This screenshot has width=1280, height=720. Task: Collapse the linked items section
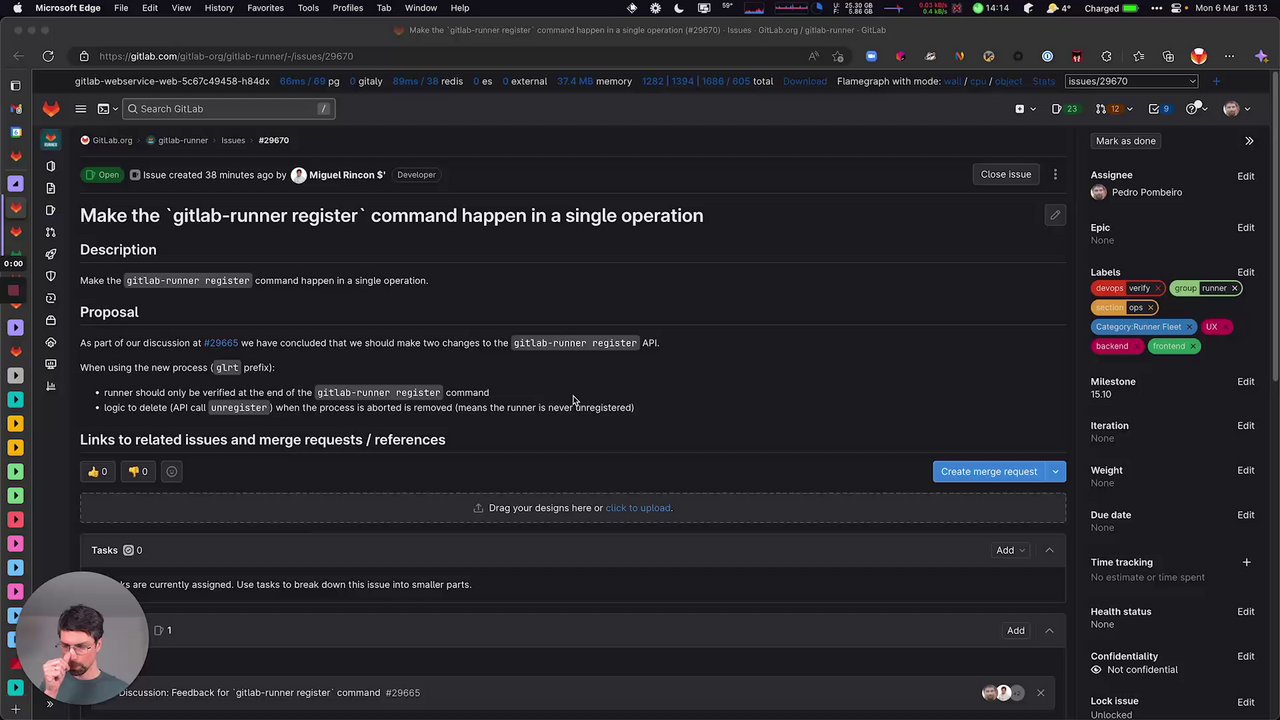point(1049,630)
